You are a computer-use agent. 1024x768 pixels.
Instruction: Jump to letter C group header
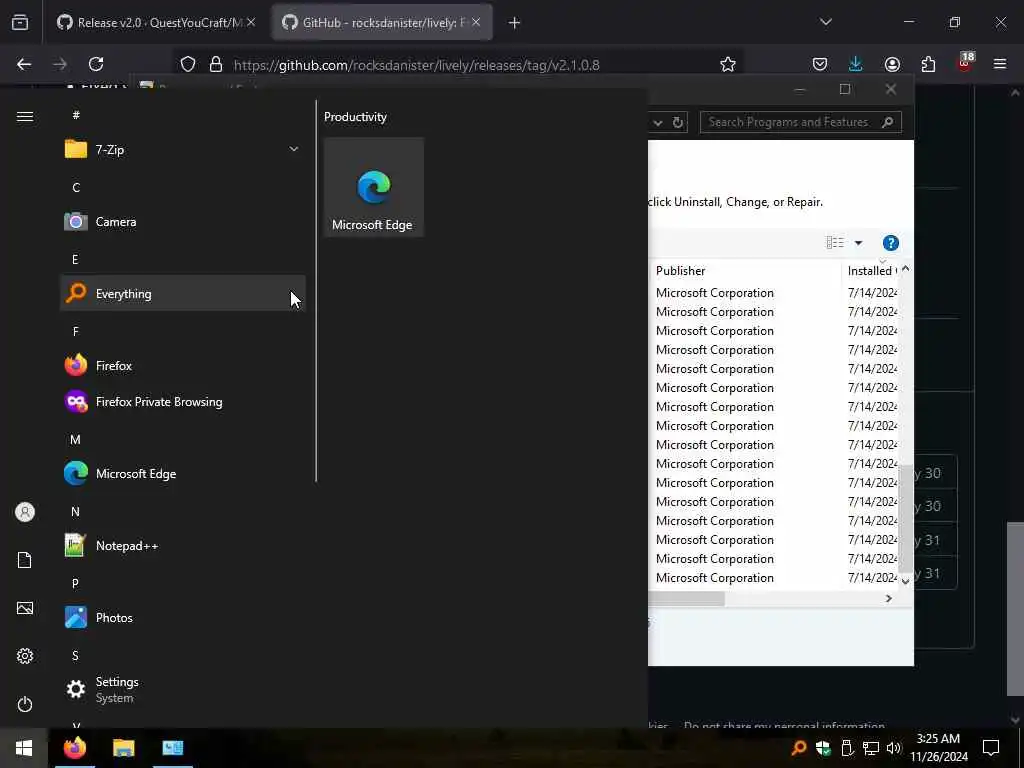[76, 187]
